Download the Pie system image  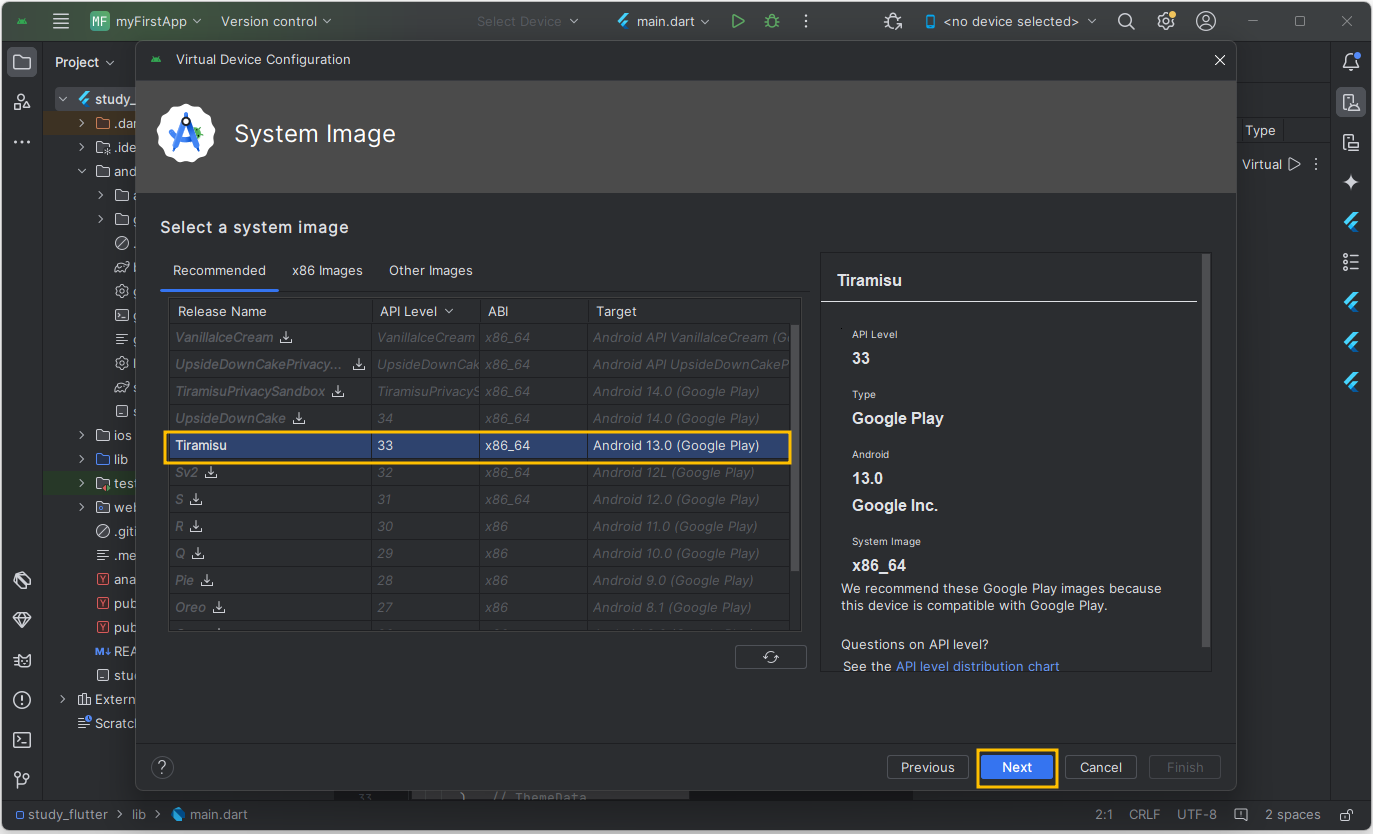(207, 580)
